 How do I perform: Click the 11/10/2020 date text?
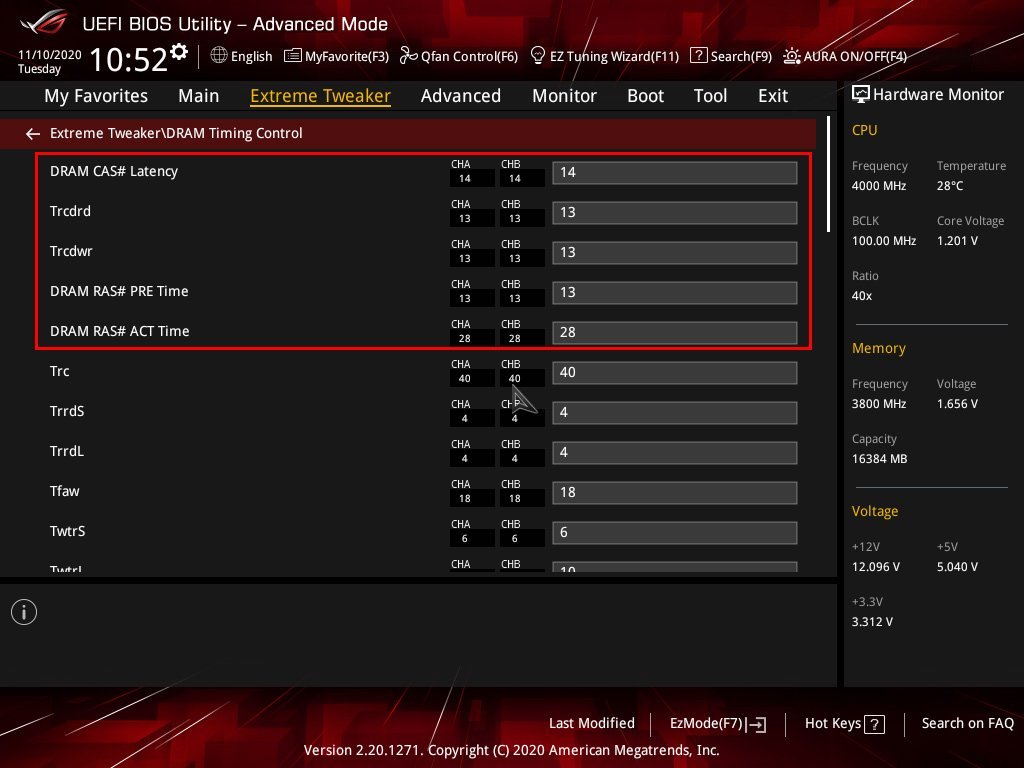click(50, 54)
